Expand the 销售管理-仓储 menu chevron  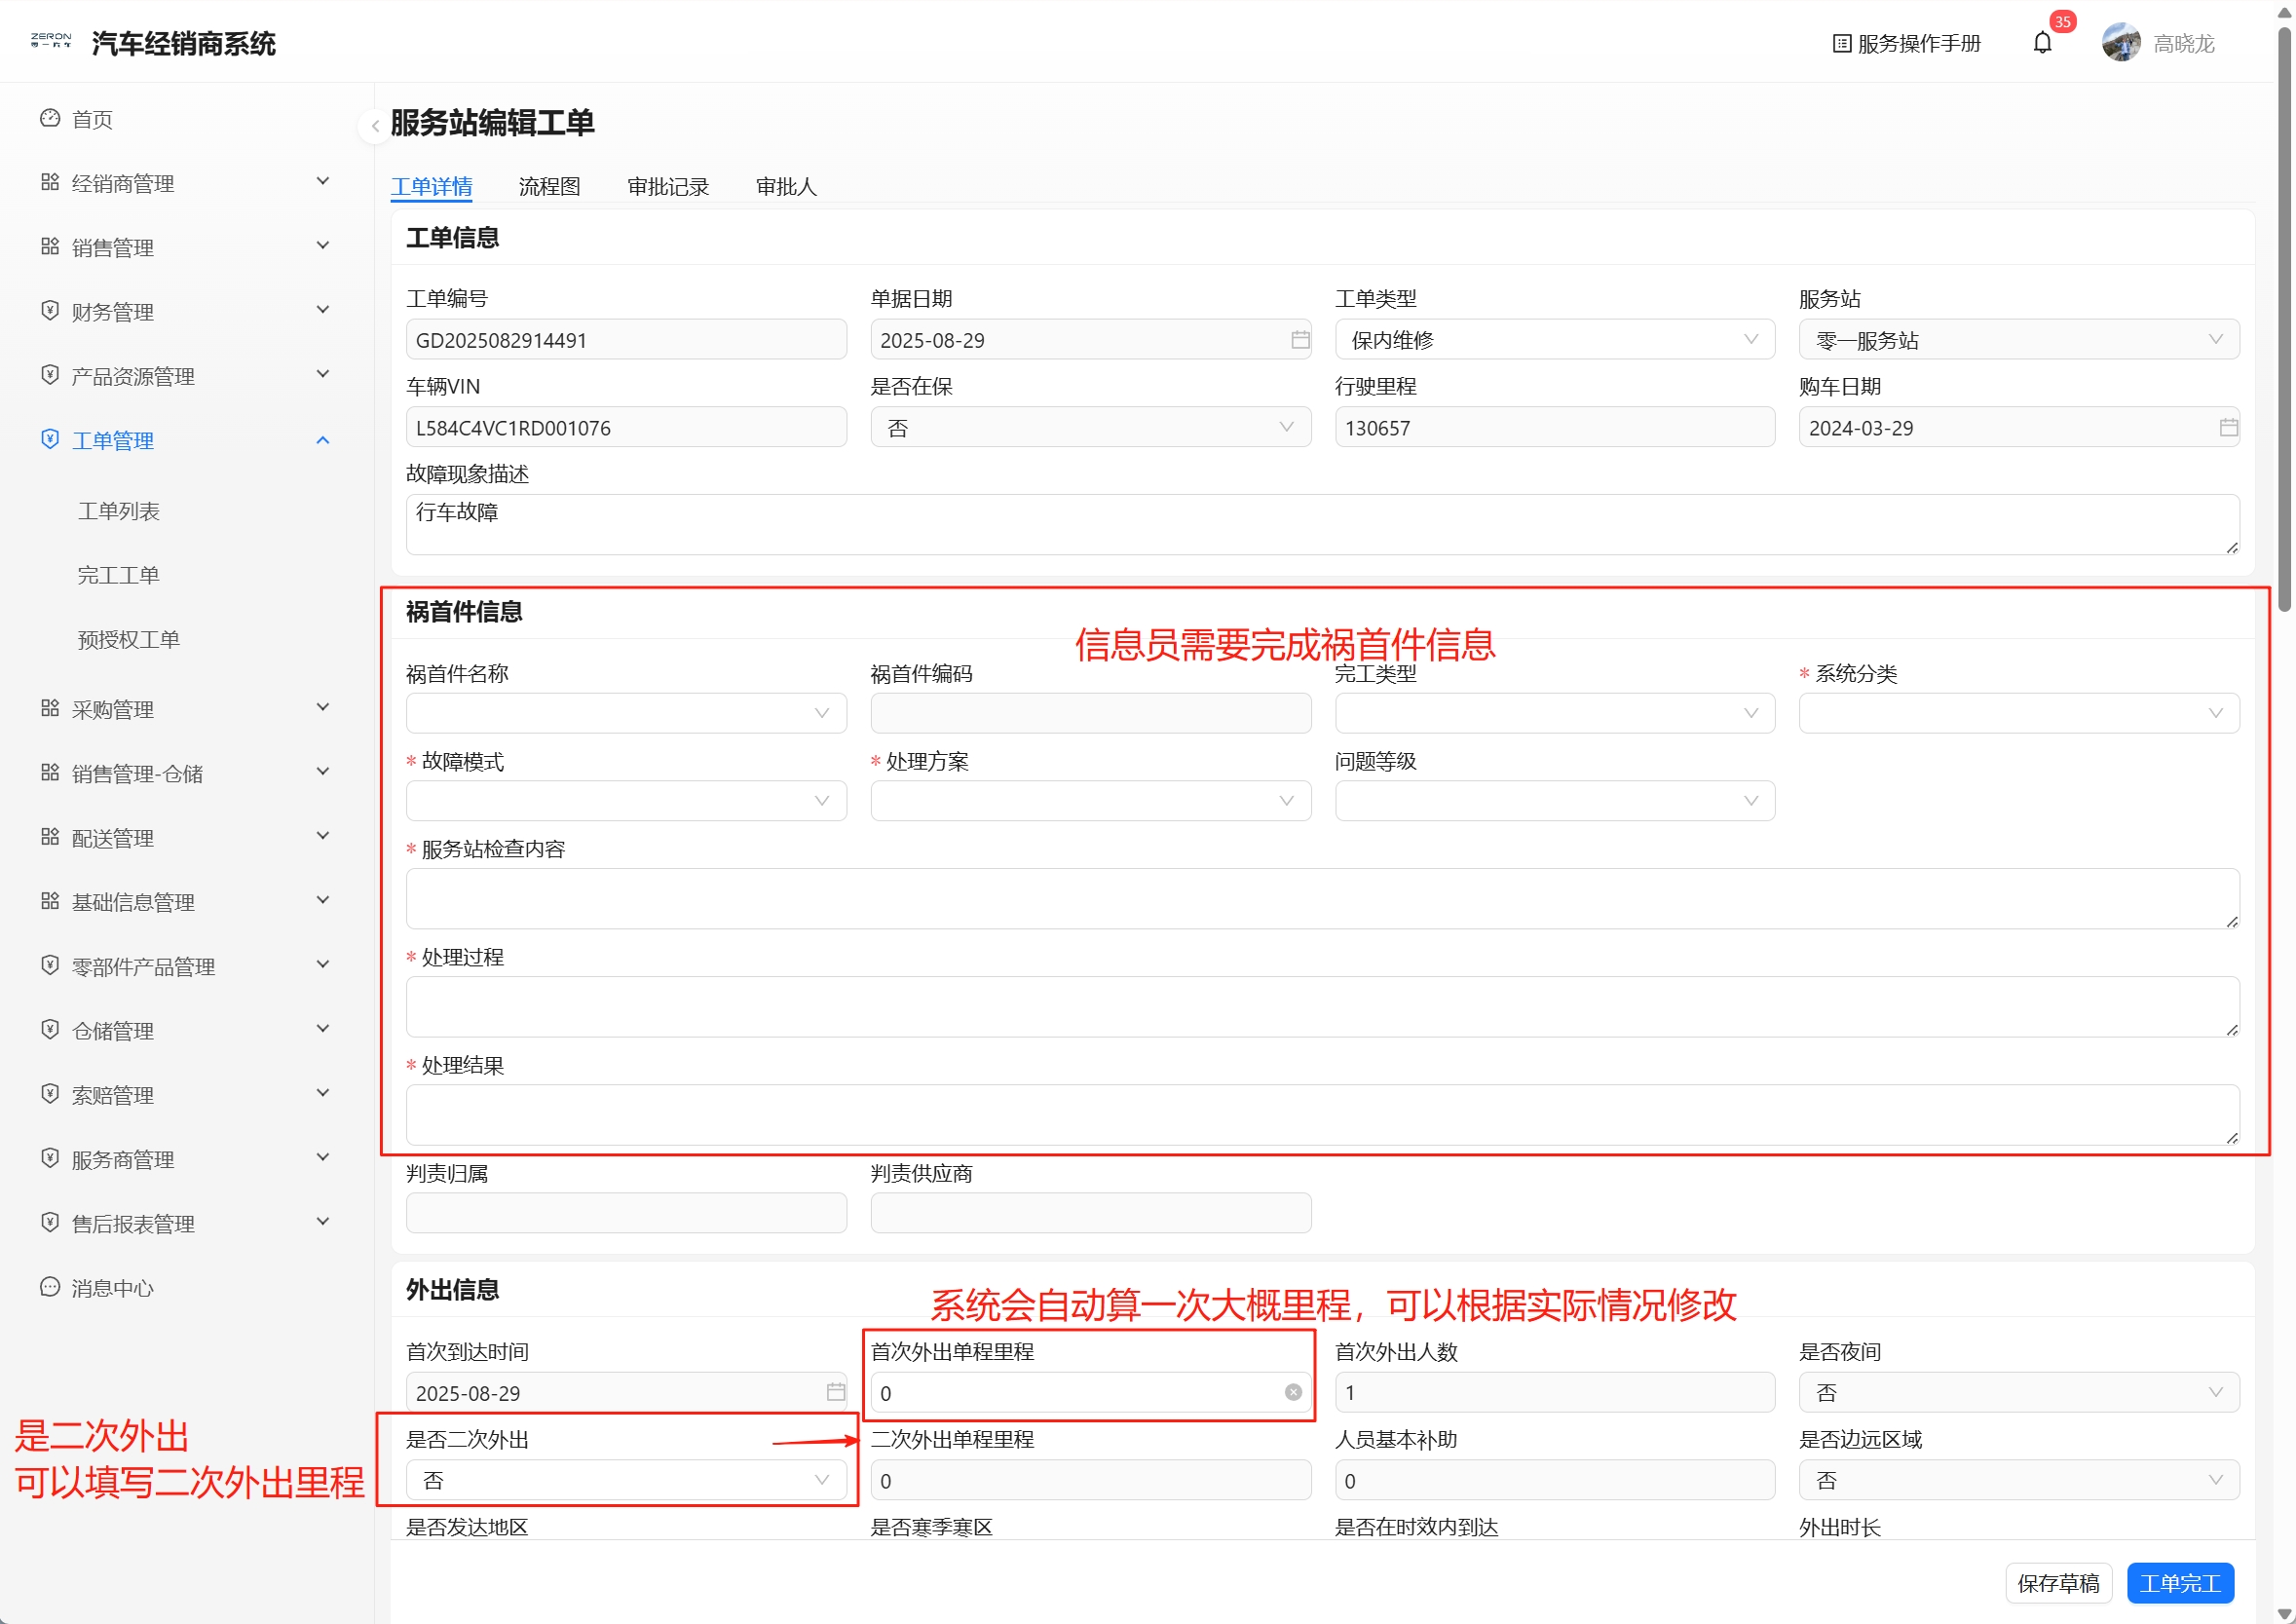[323, 771]
